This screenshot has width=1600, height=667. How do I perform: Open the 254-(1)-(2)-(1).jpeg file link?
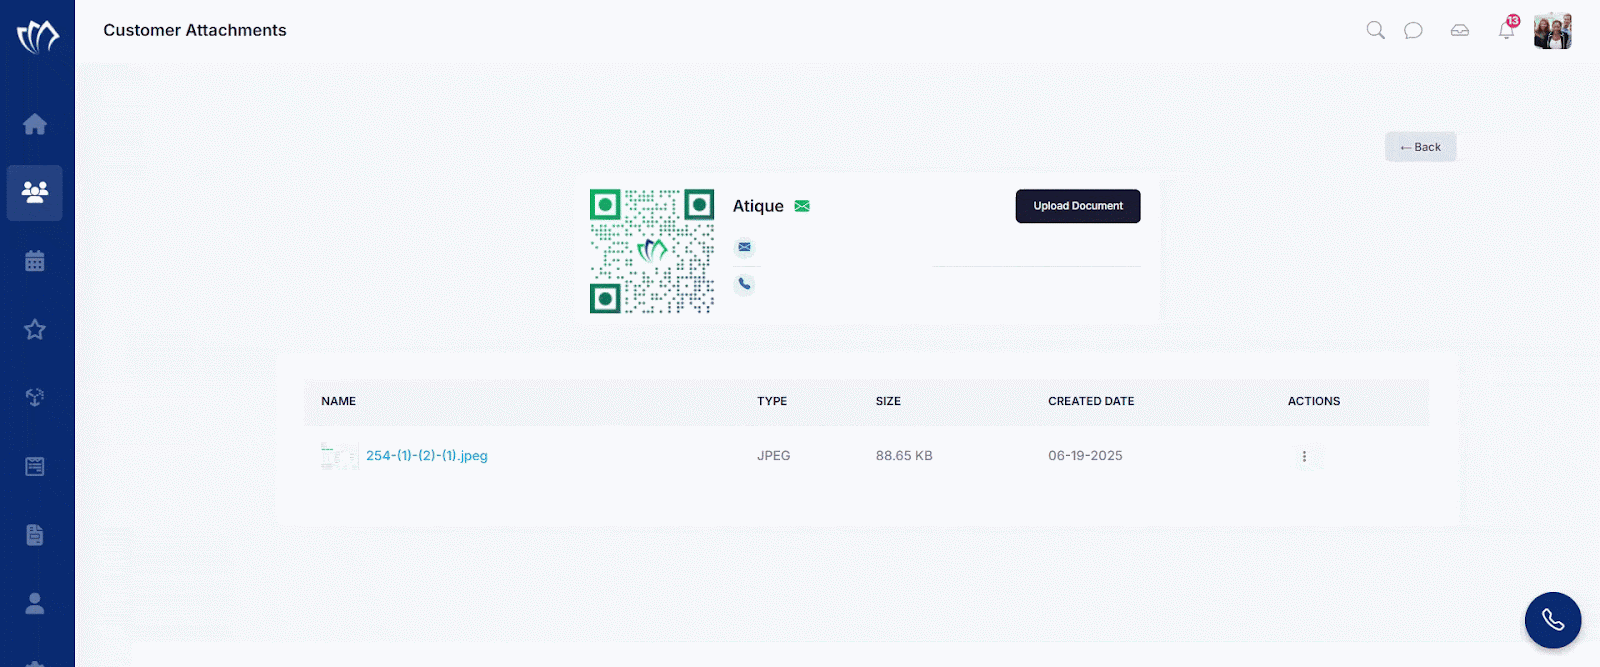(427, 455)
